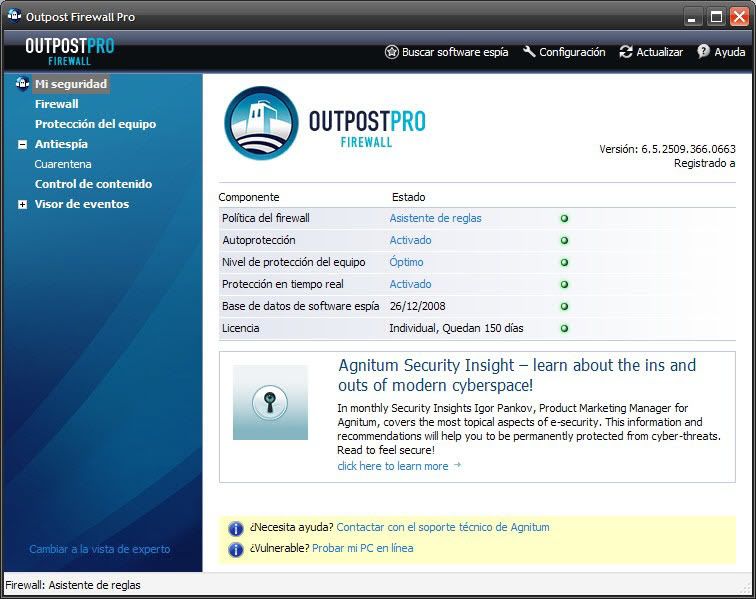Viewport: 756px width, 599px height.
Task: Click the keyhole Security Insight image
Action: (270, 402)
